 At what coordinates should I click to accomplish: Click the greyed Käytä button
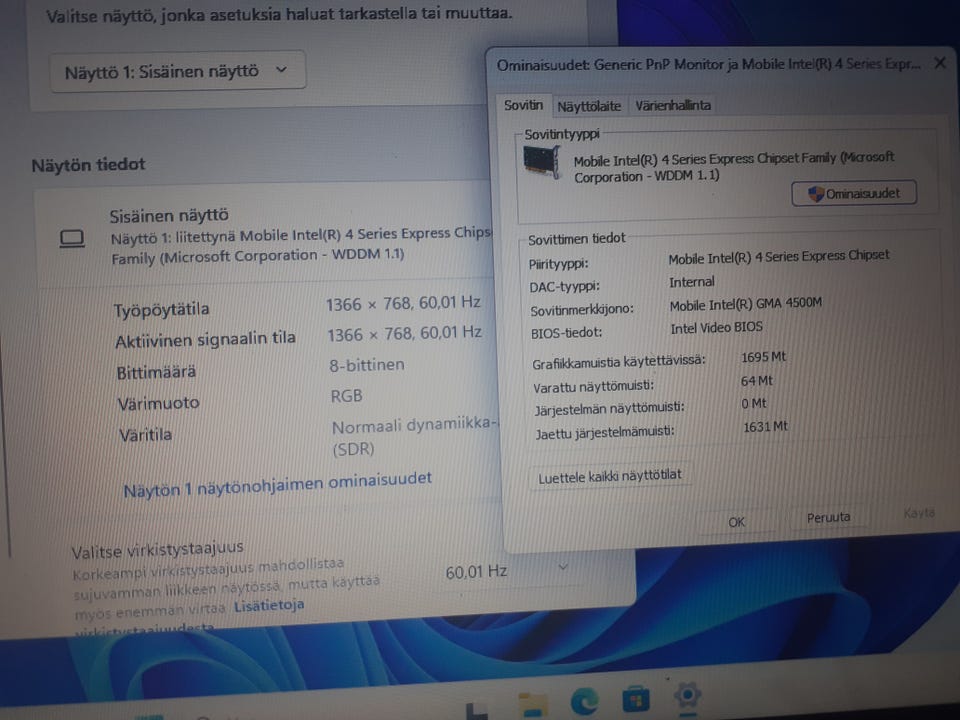pyautogui.click(x=918, y=513)
